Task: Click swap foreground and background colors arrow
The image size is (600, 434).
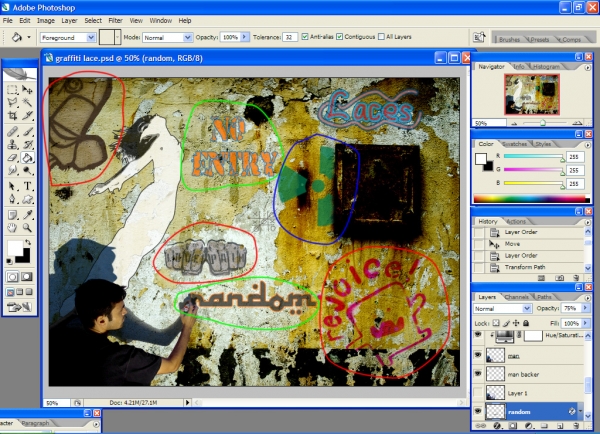Action: [x=28, y=242]
